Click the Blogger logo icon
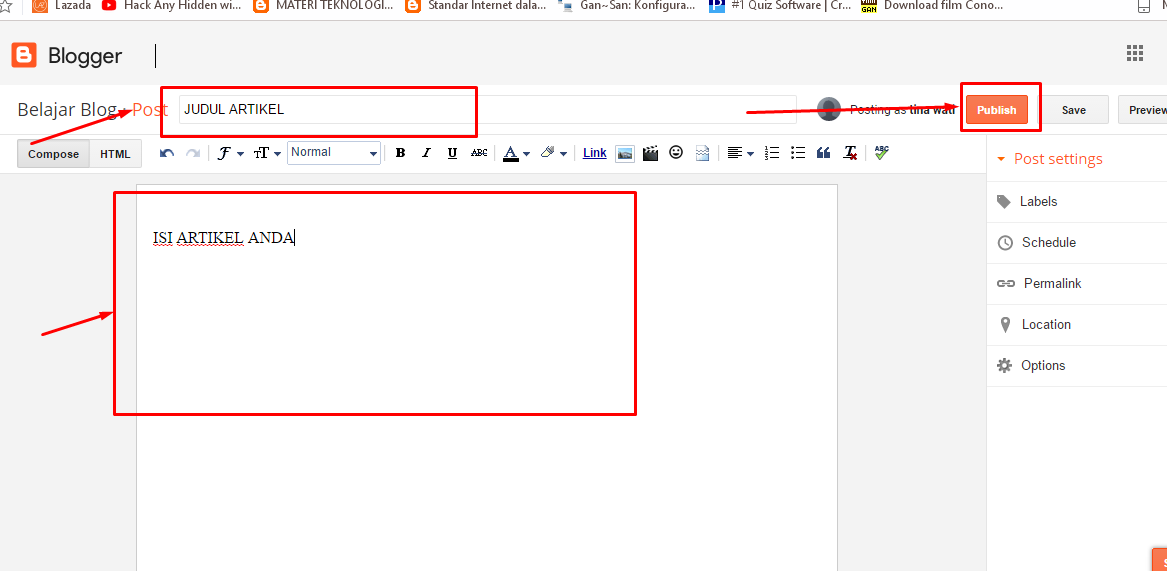Viewport: 1167px width, 571px height. (x=24, y=55)
